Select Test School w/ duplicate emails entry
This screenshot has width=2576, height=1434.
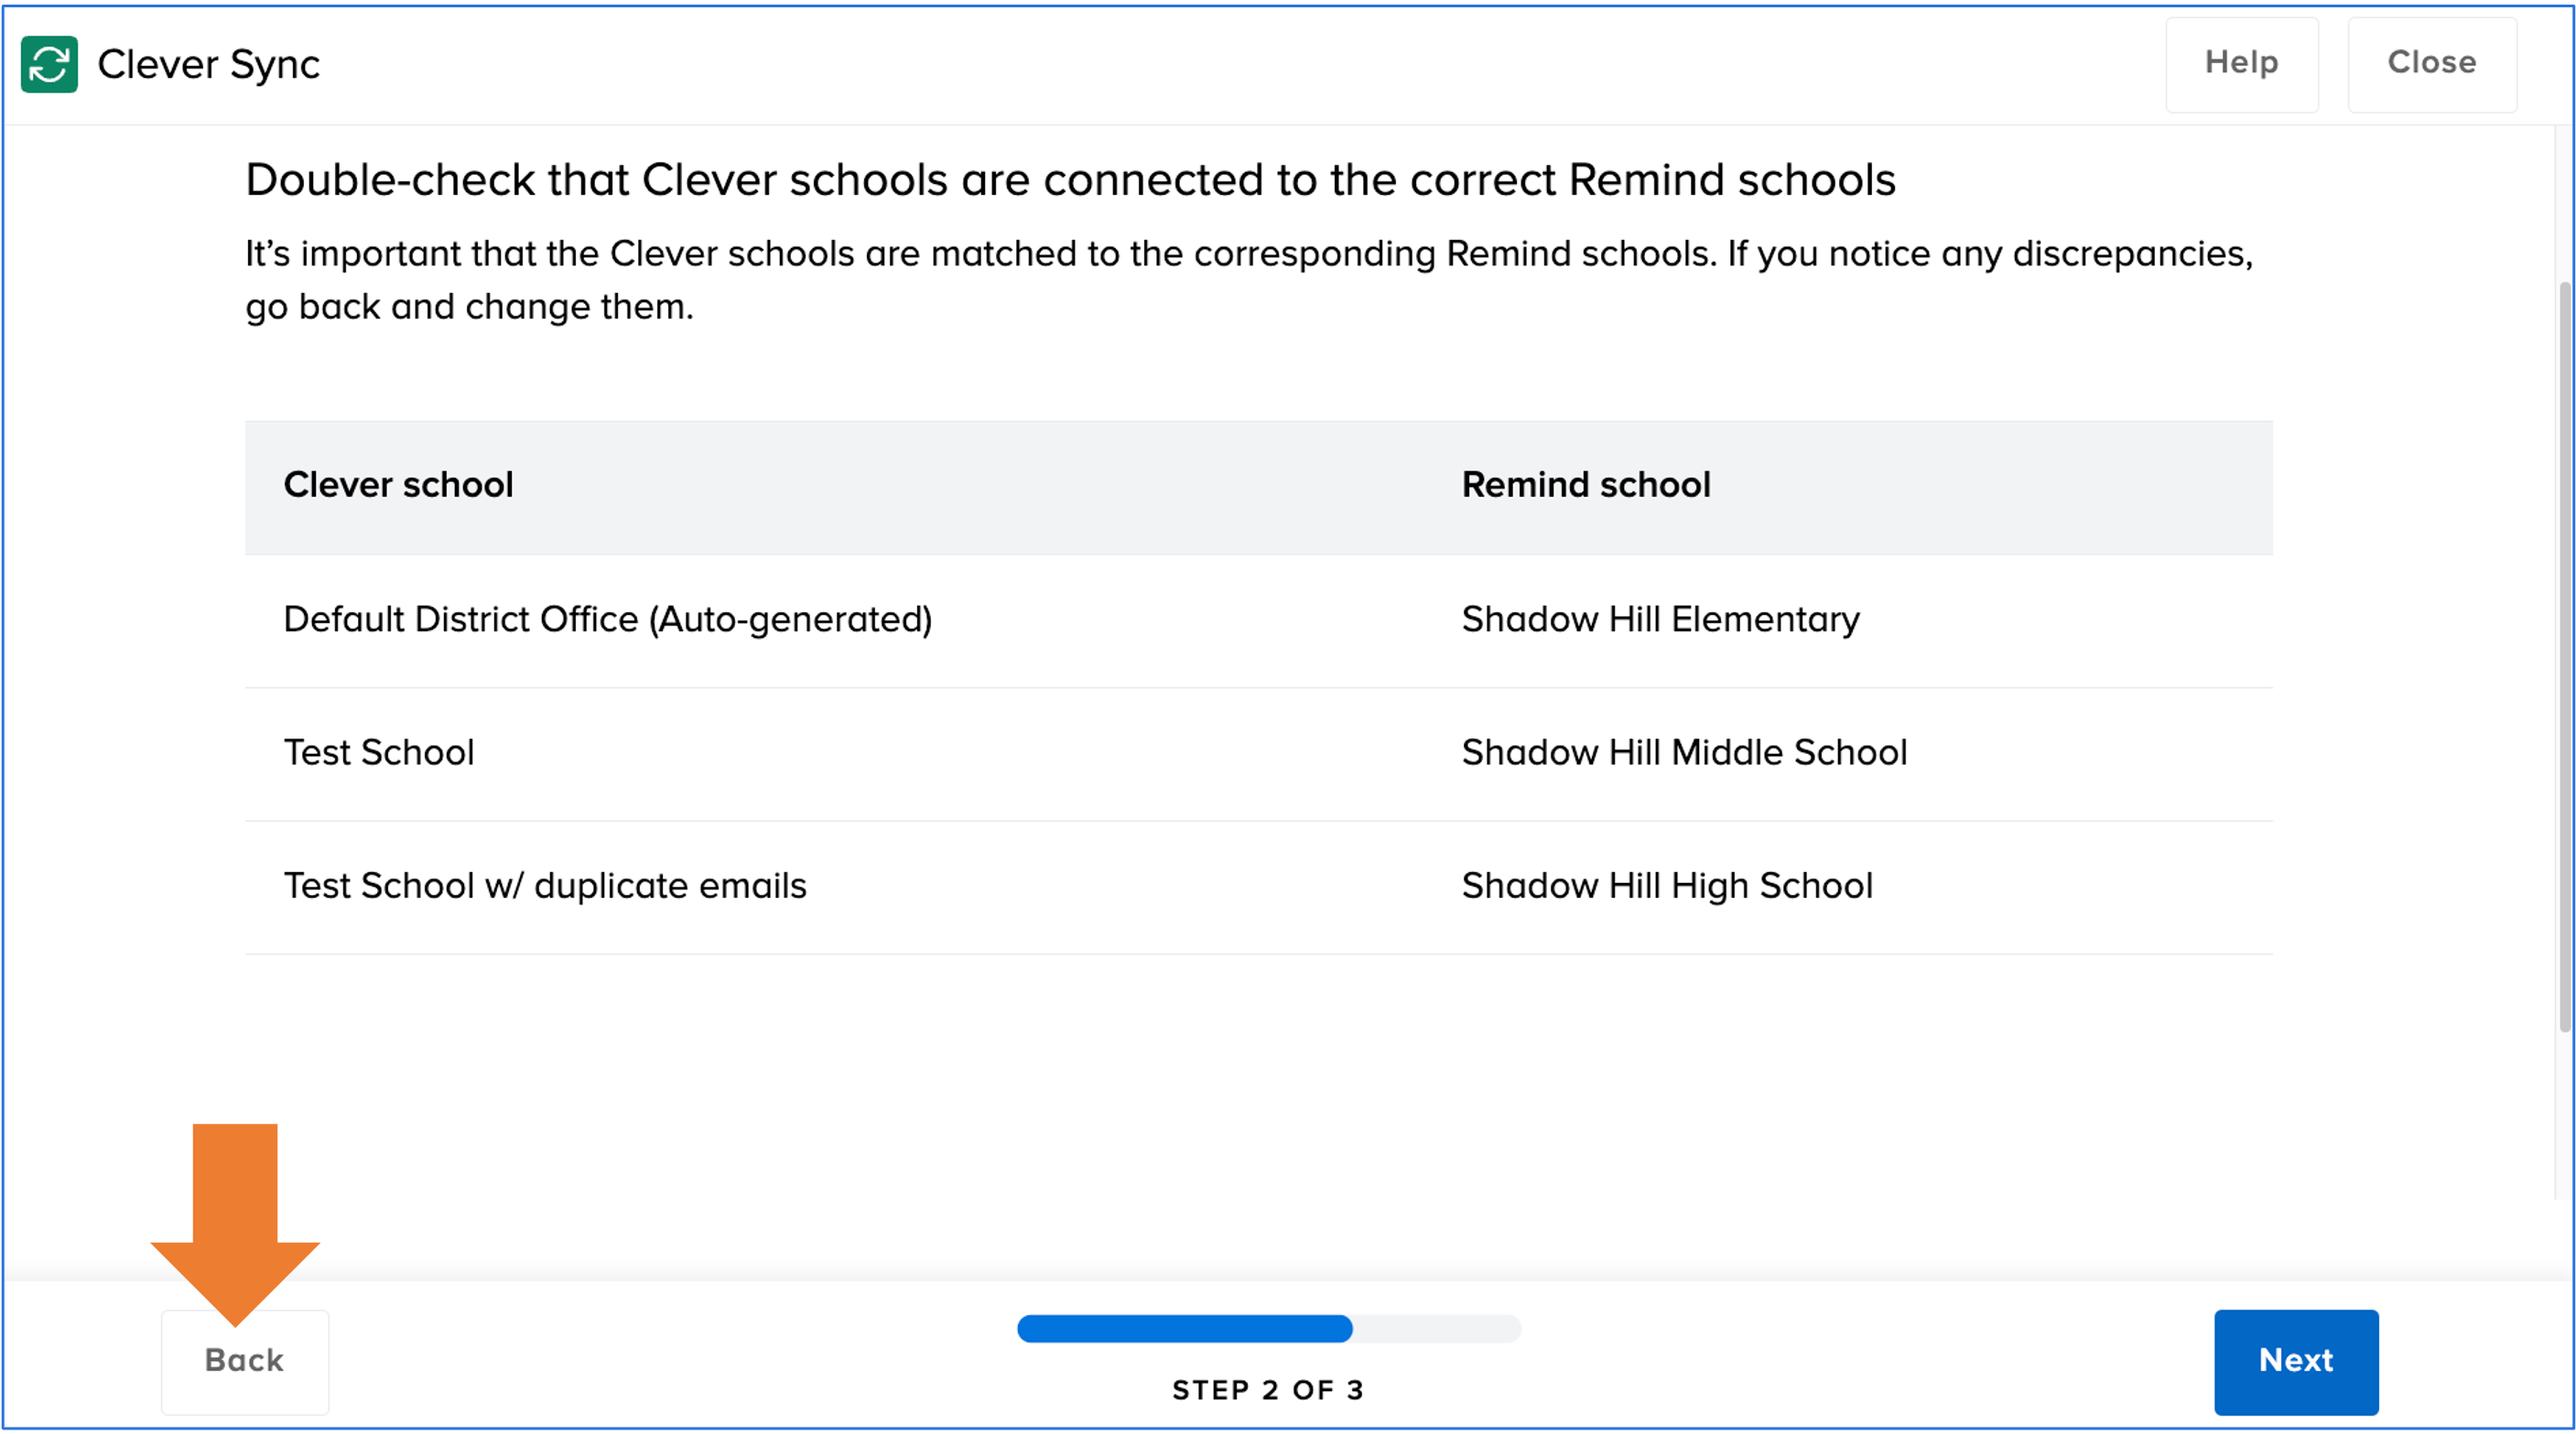[x=545, y=886]
